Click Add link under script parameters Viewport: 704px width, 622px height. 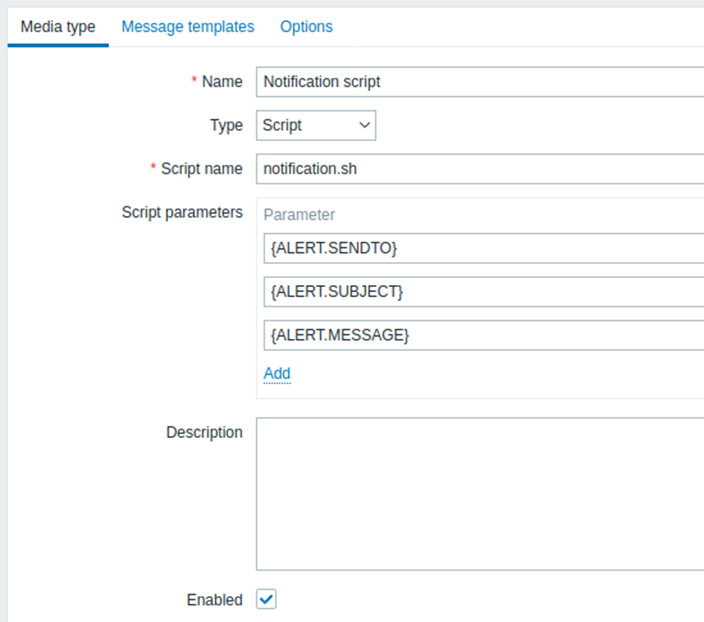(x=277, y=373)
